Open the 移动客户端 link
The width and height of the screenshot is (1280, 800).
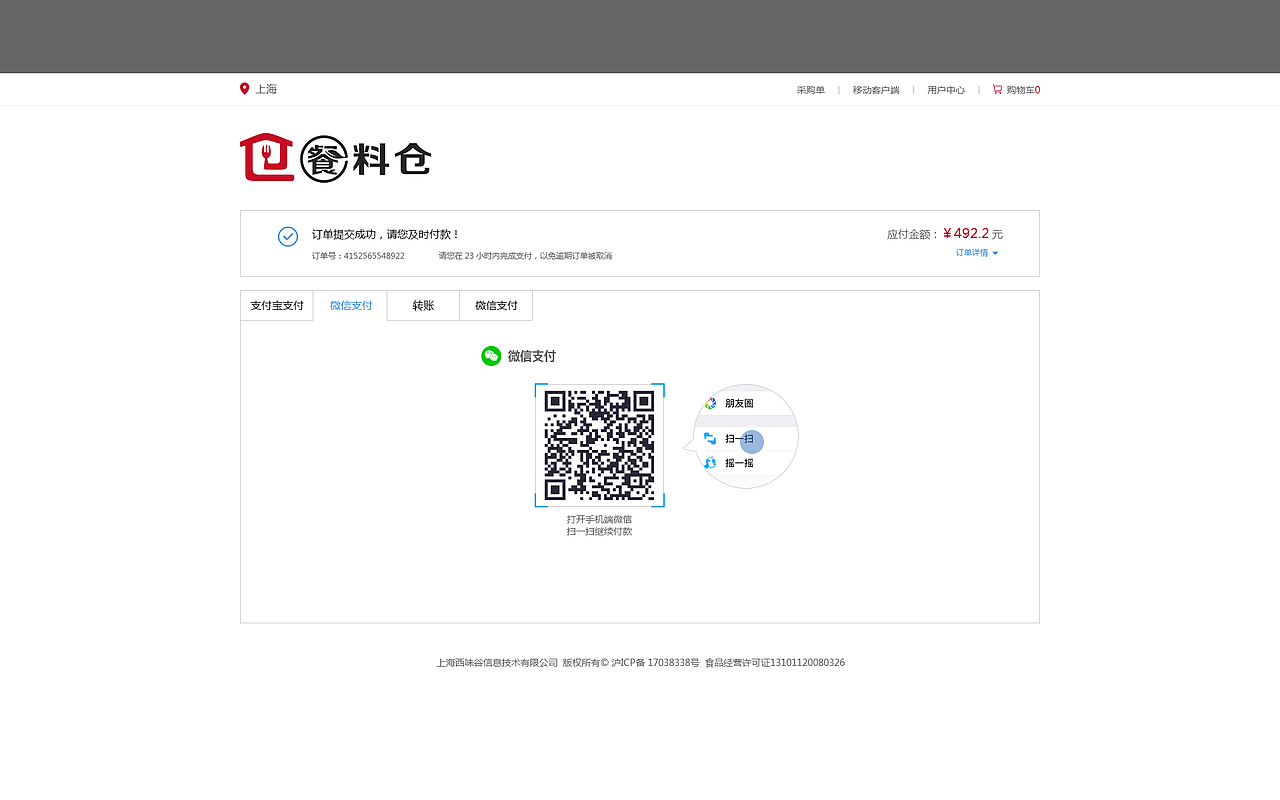876,90
